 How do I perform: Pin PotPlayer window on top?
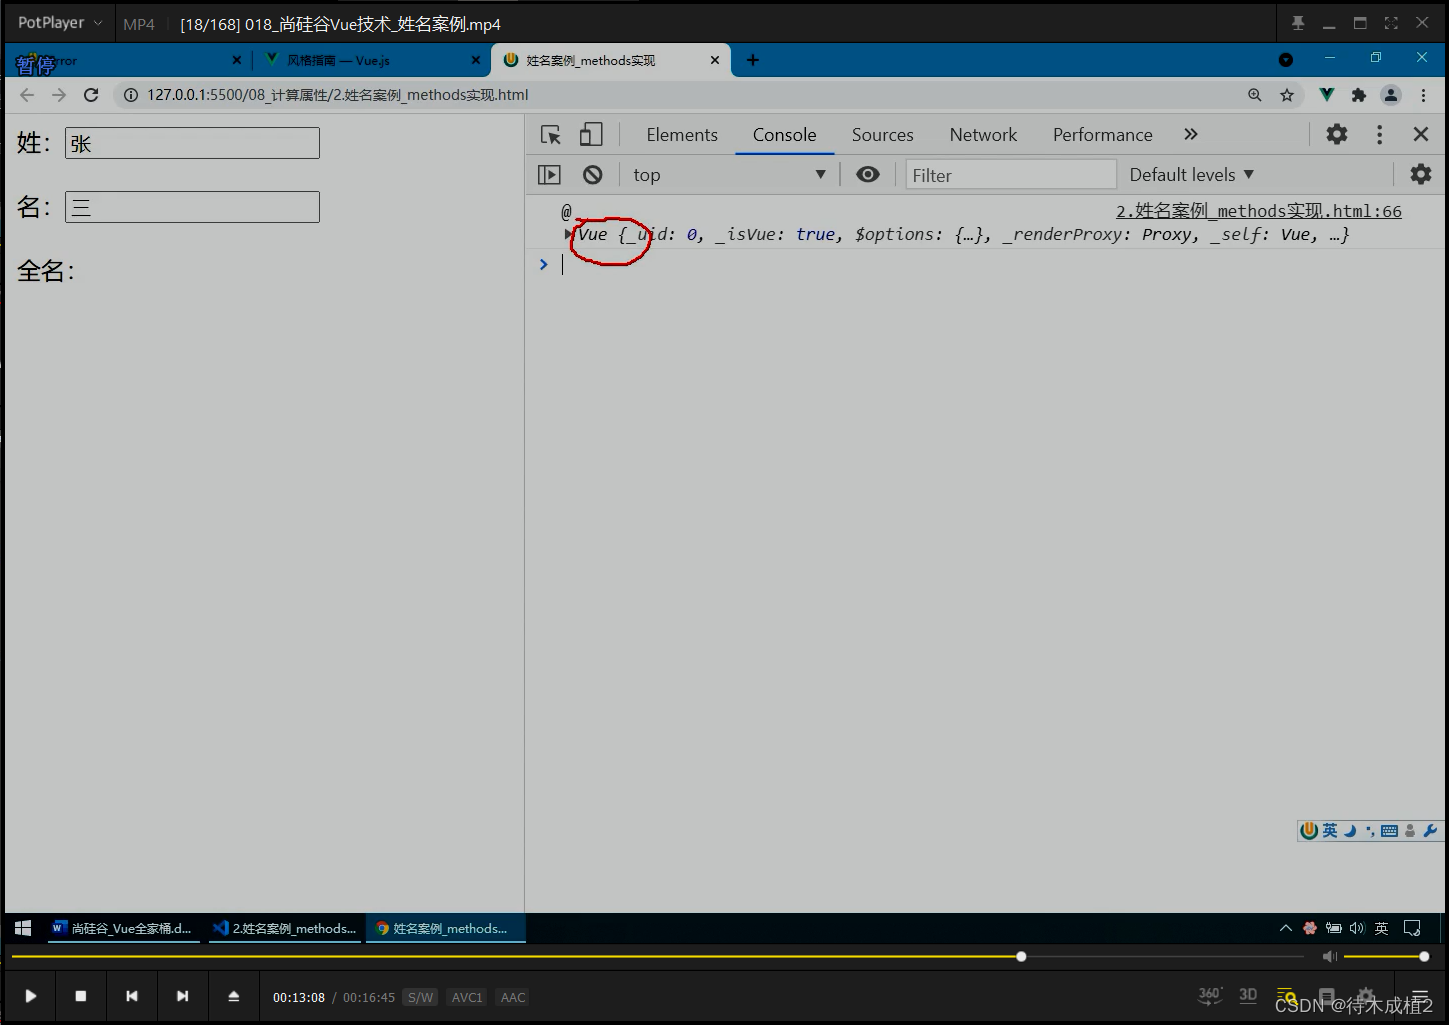click(1298, 23)
